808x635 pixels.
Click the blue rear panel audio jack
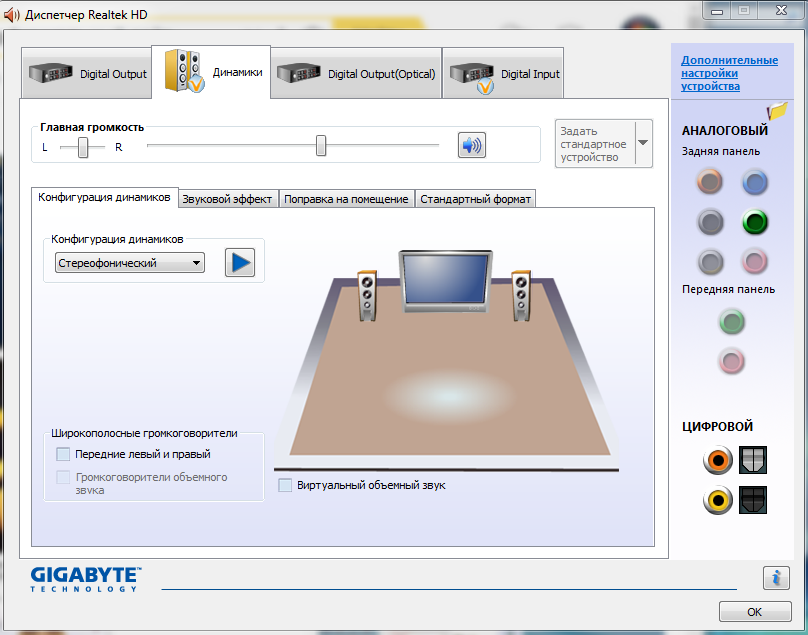click(755, 182)
